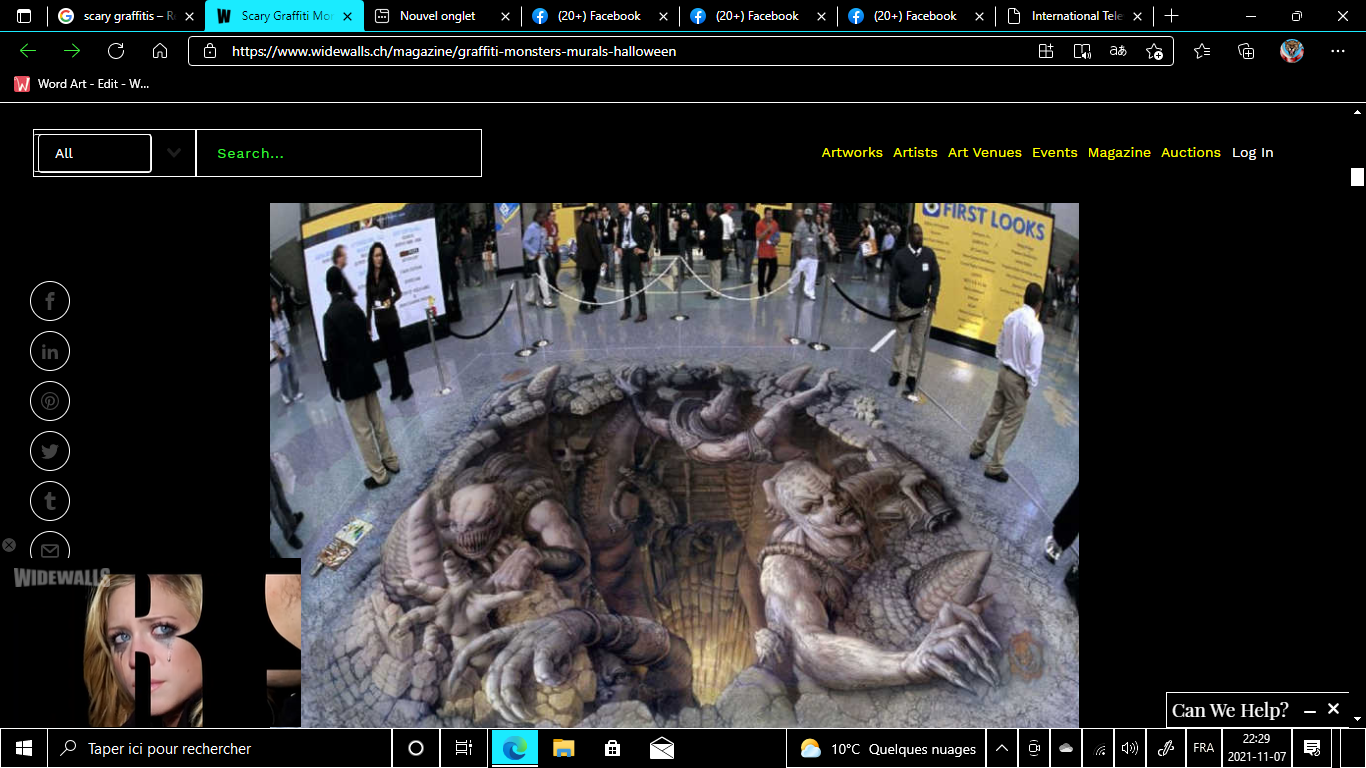Share the article on Facebook
This screenshot has width=1366, height=768.
tap(50, 301)
